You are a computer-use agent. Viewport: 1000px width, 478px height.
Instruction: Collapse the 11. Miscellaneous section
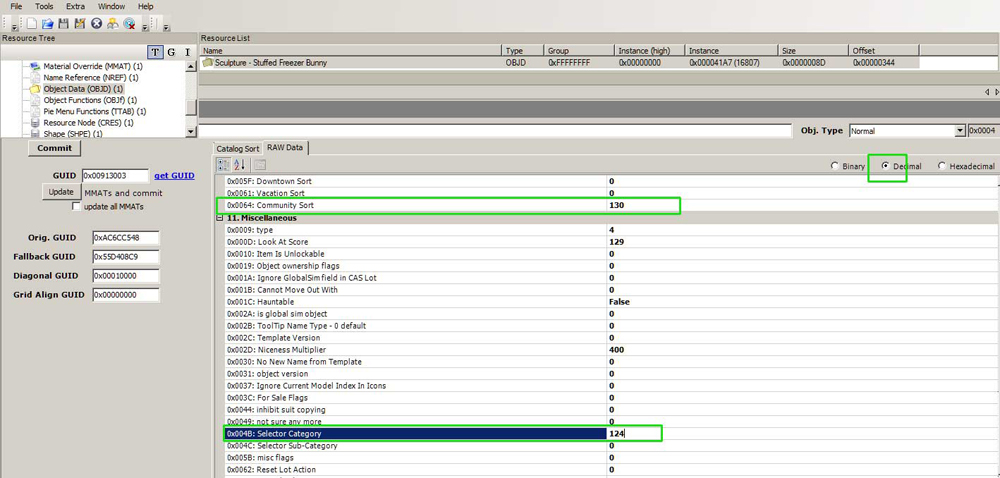tap(219, 217)
